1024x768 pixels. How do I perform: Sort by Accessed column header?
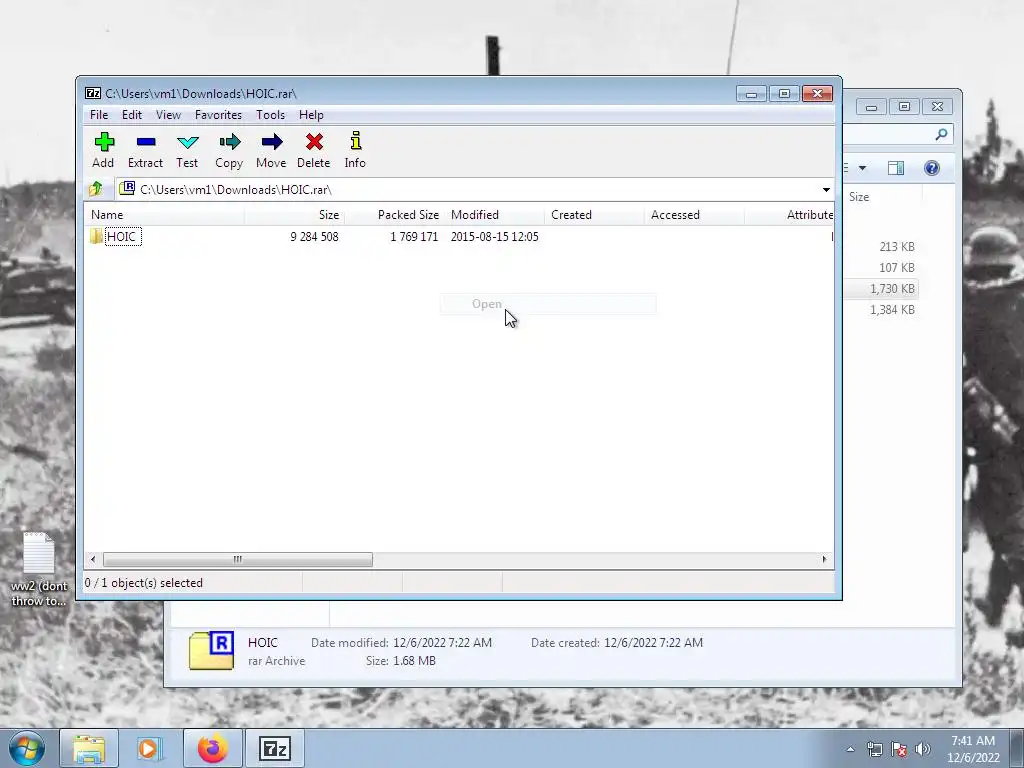(x=694, y=215)
